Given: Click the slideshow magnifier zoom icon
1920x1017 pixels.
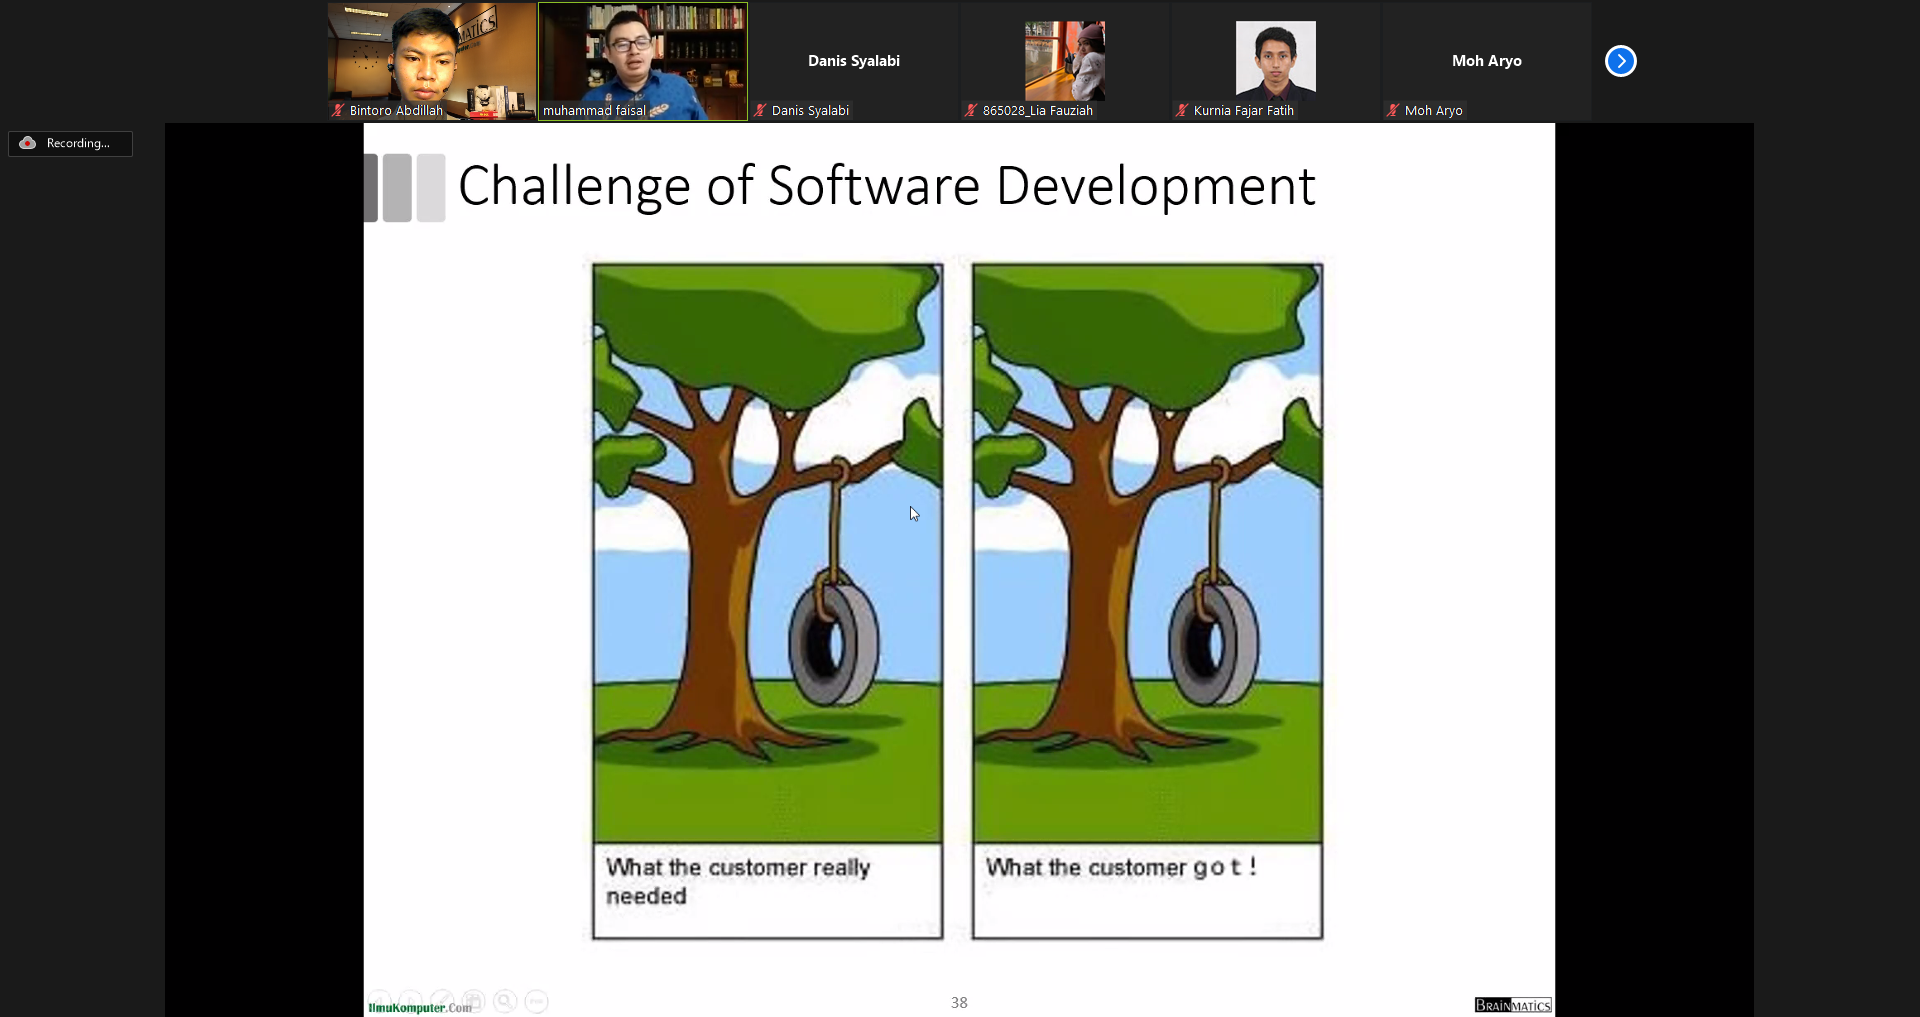Looking at the screenshot, I should point(505,1000).
